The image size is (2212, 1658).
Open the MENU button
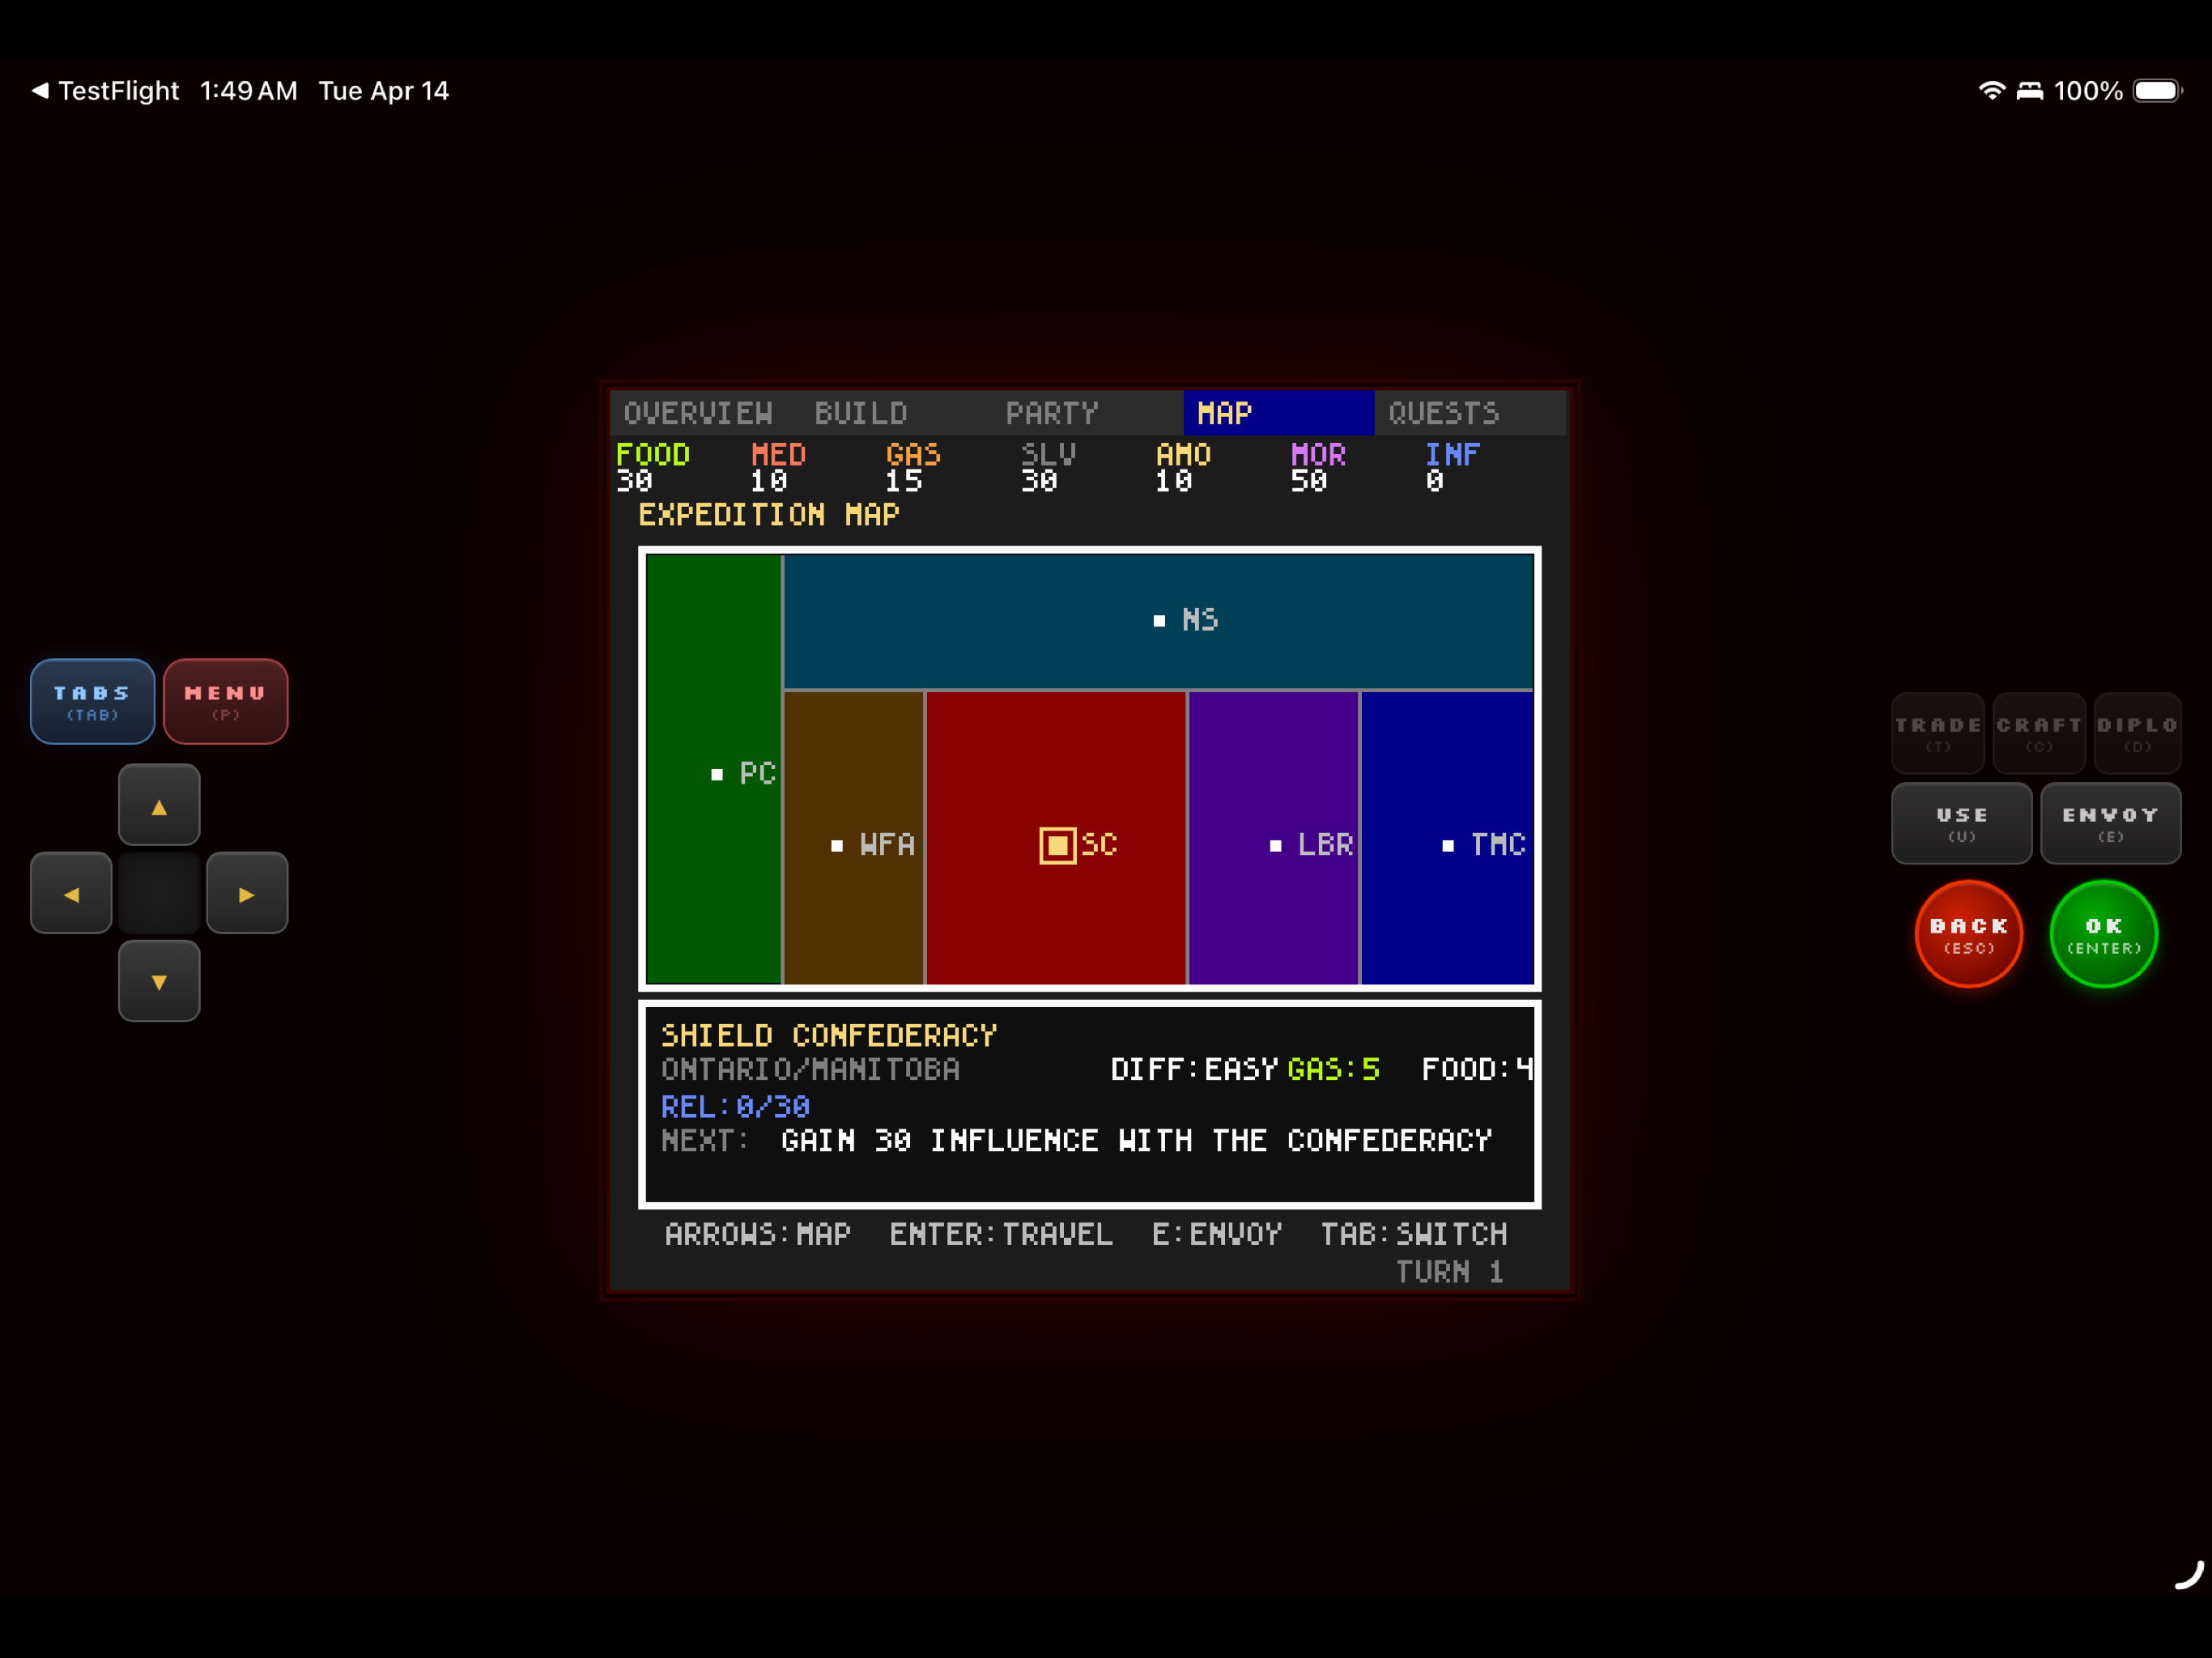[226, 701]
